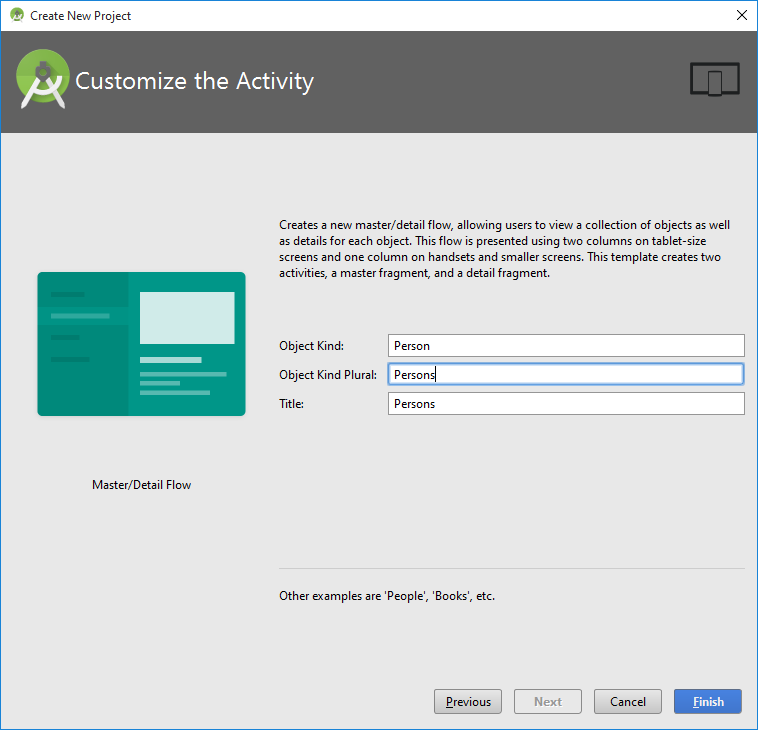The height and width of the screenshot is (730, 758).
Task: Place cursor in the Title text field
Action: point(566,403)
